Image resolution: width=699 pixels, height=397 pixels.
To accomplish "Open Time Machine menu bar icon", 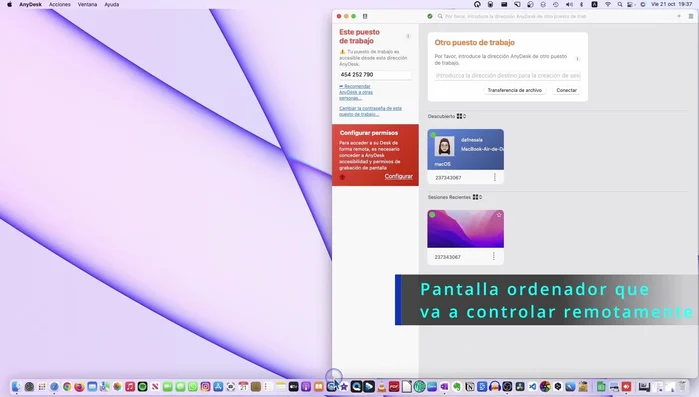I will (x=555, y=4).
